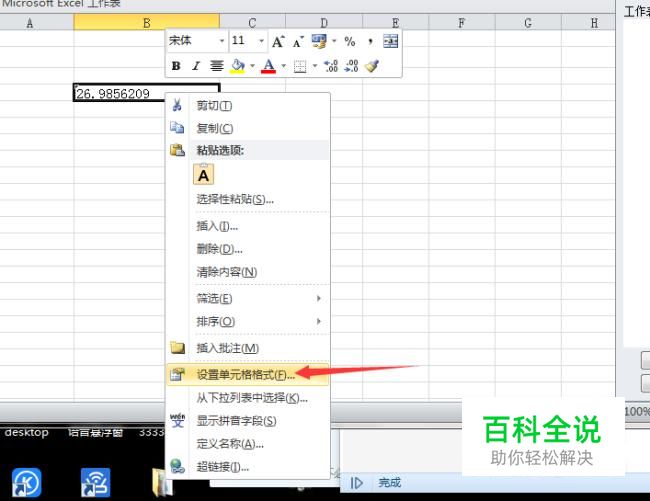Increase decimal places in mini toolbar
This screenshot has height=501, width=650.
click(331, 66)
